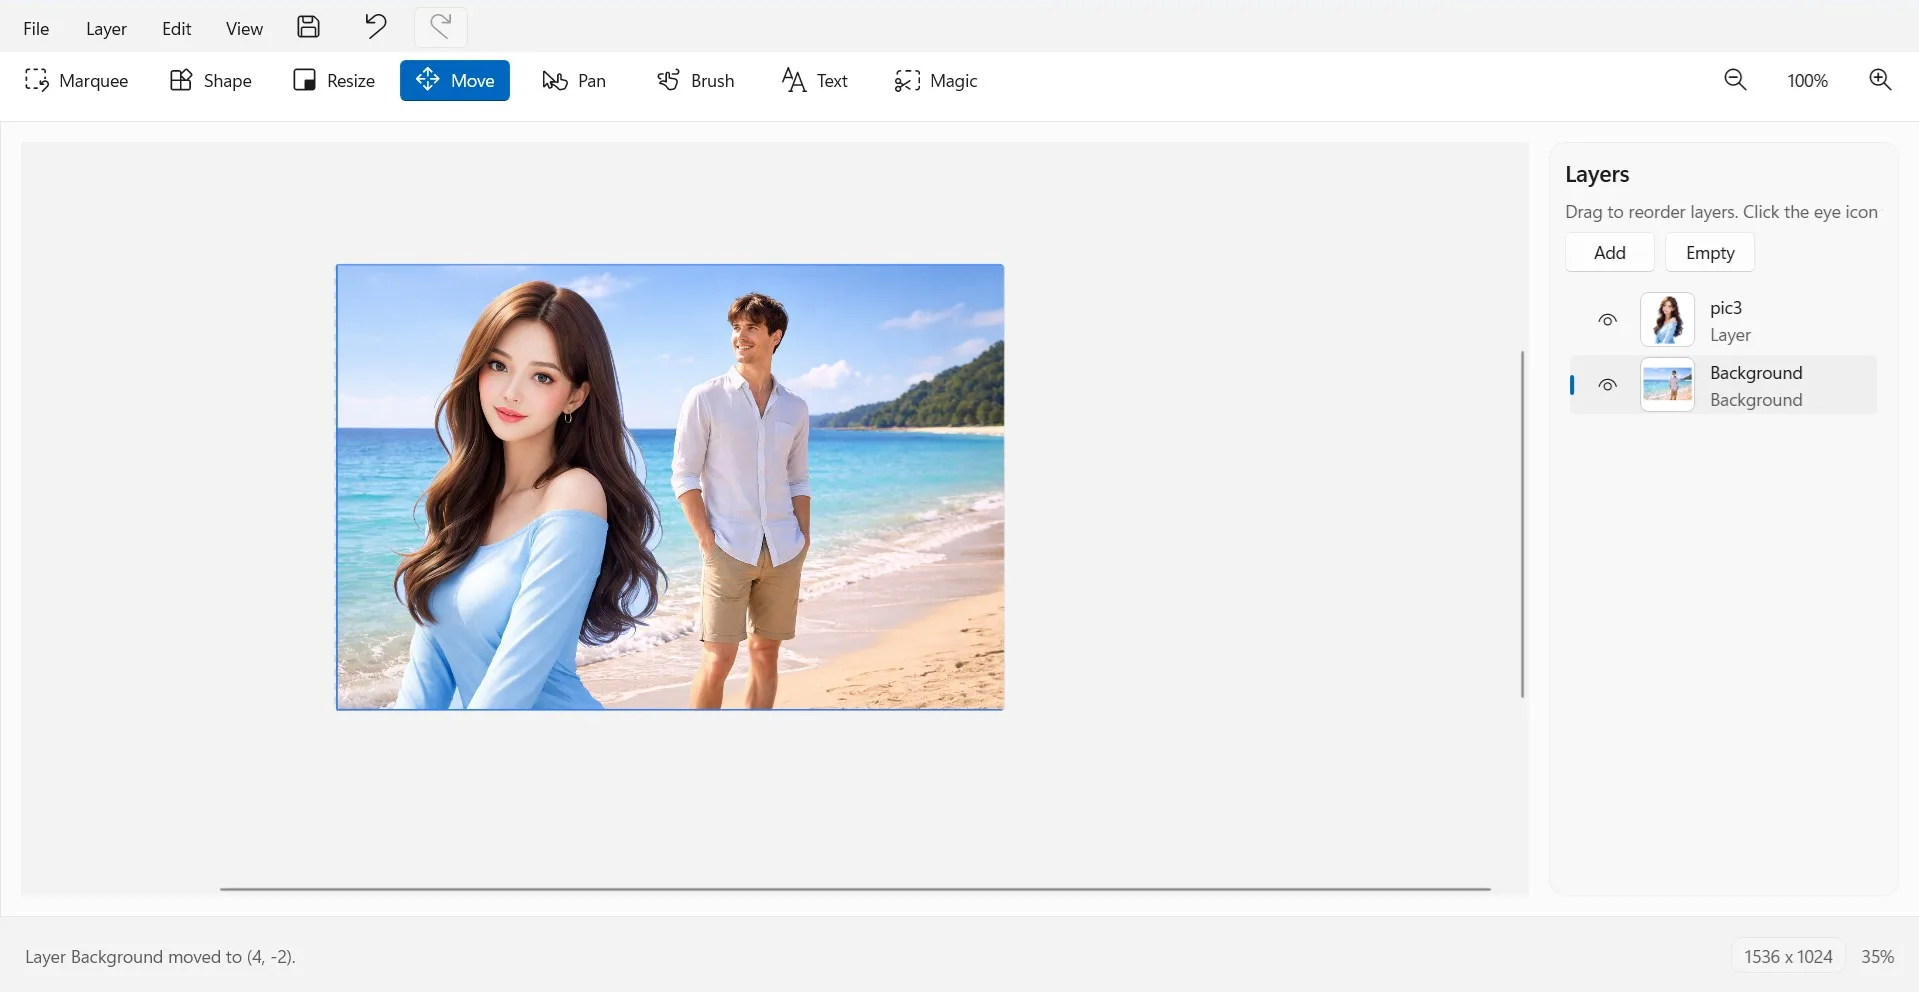The width and height of the screenshot is (1919, 992).
Task: Click the beach image on the canvas
Action: 670,487
